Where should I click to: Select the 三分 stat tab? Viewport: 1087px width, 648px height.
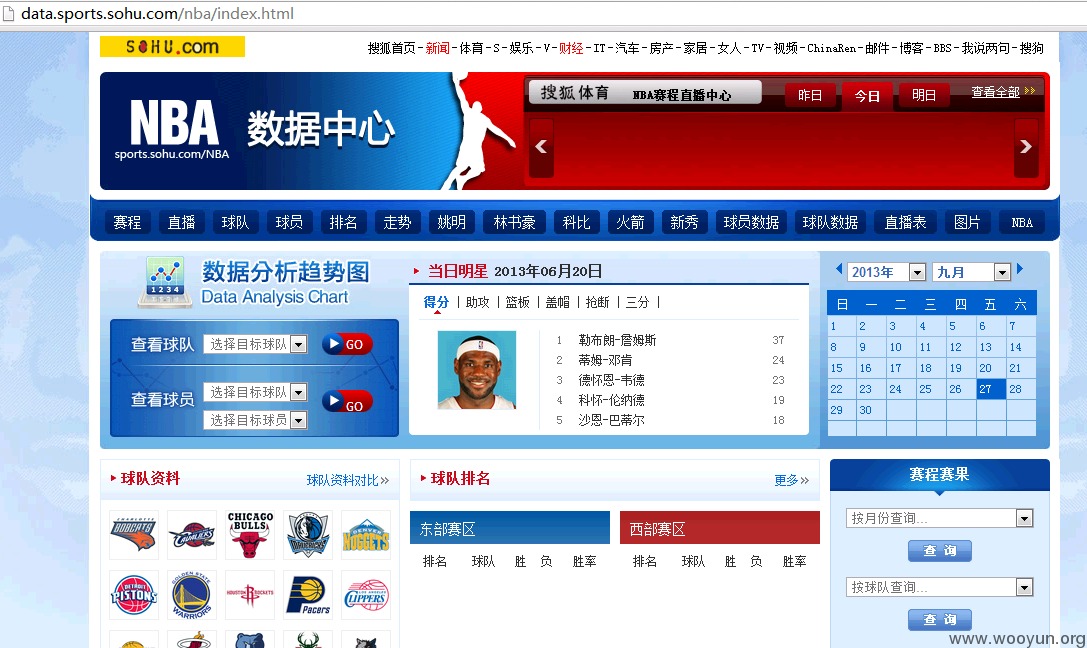[637, 302]
